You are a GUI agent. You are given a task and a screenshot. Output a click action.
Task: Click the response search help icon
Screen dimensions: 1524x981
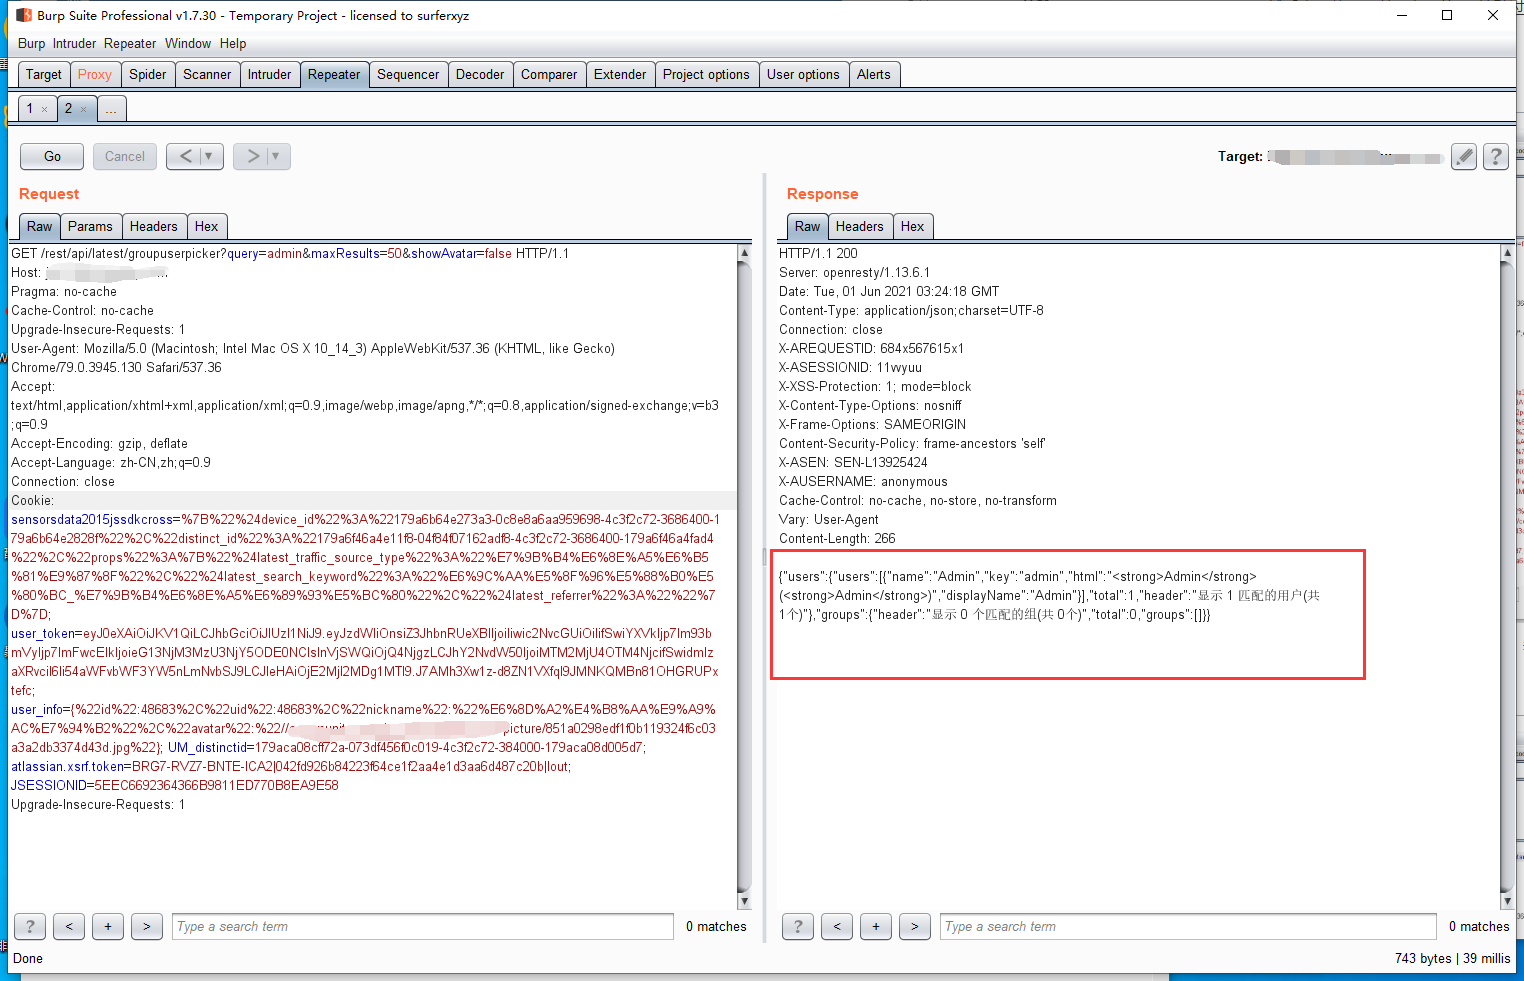click(797, 926)
